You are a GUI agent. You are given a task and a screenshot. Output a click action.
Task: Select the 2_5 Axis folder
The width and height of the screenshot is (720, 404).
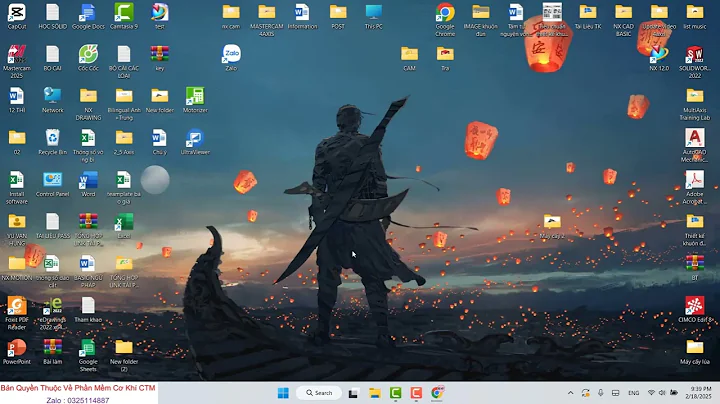point(124,142)
